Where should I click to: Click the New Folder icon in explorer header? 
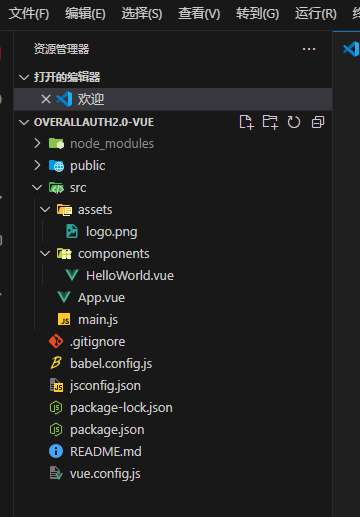[270, 122]
